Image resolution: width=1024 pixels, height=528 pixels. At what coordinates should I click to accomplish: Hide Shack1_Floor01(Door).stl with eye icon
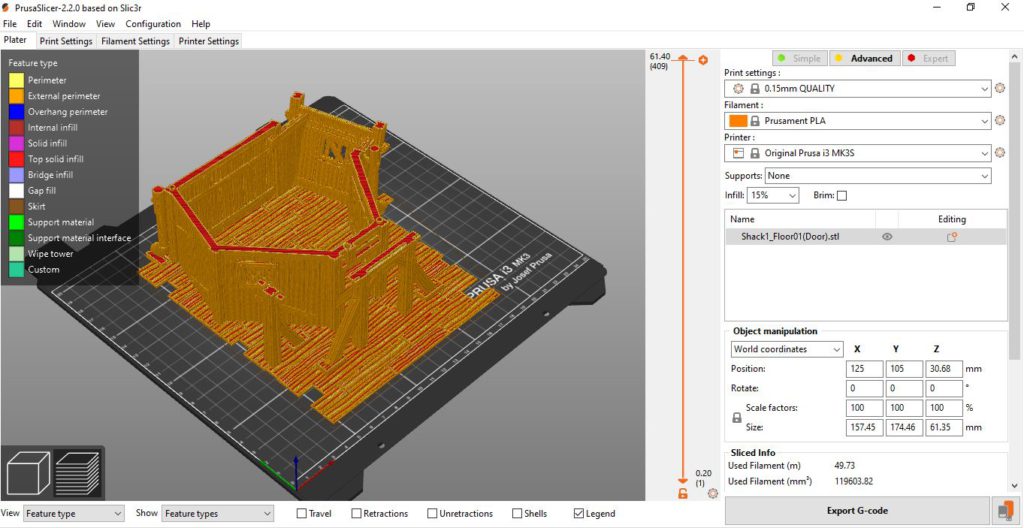(887, 237)
